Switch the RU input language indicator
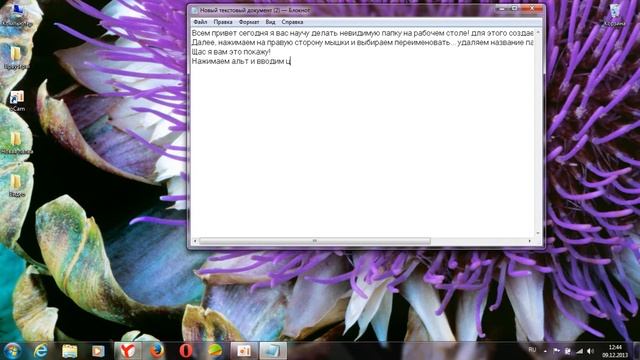The image size is (640, 360). point(532,350)
